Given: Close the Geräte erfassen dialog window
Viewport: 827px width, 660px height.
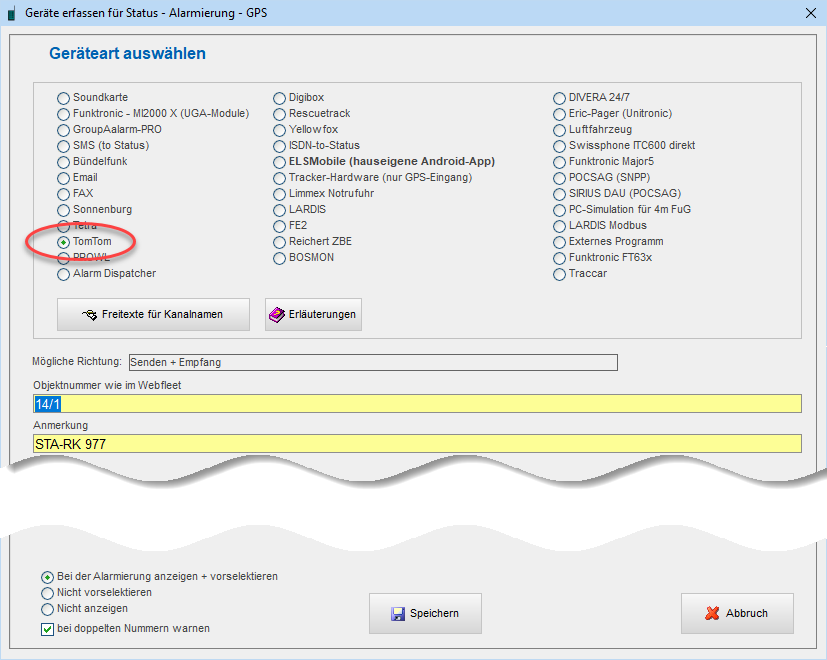Looking at the screenshot, I should 810,13.
